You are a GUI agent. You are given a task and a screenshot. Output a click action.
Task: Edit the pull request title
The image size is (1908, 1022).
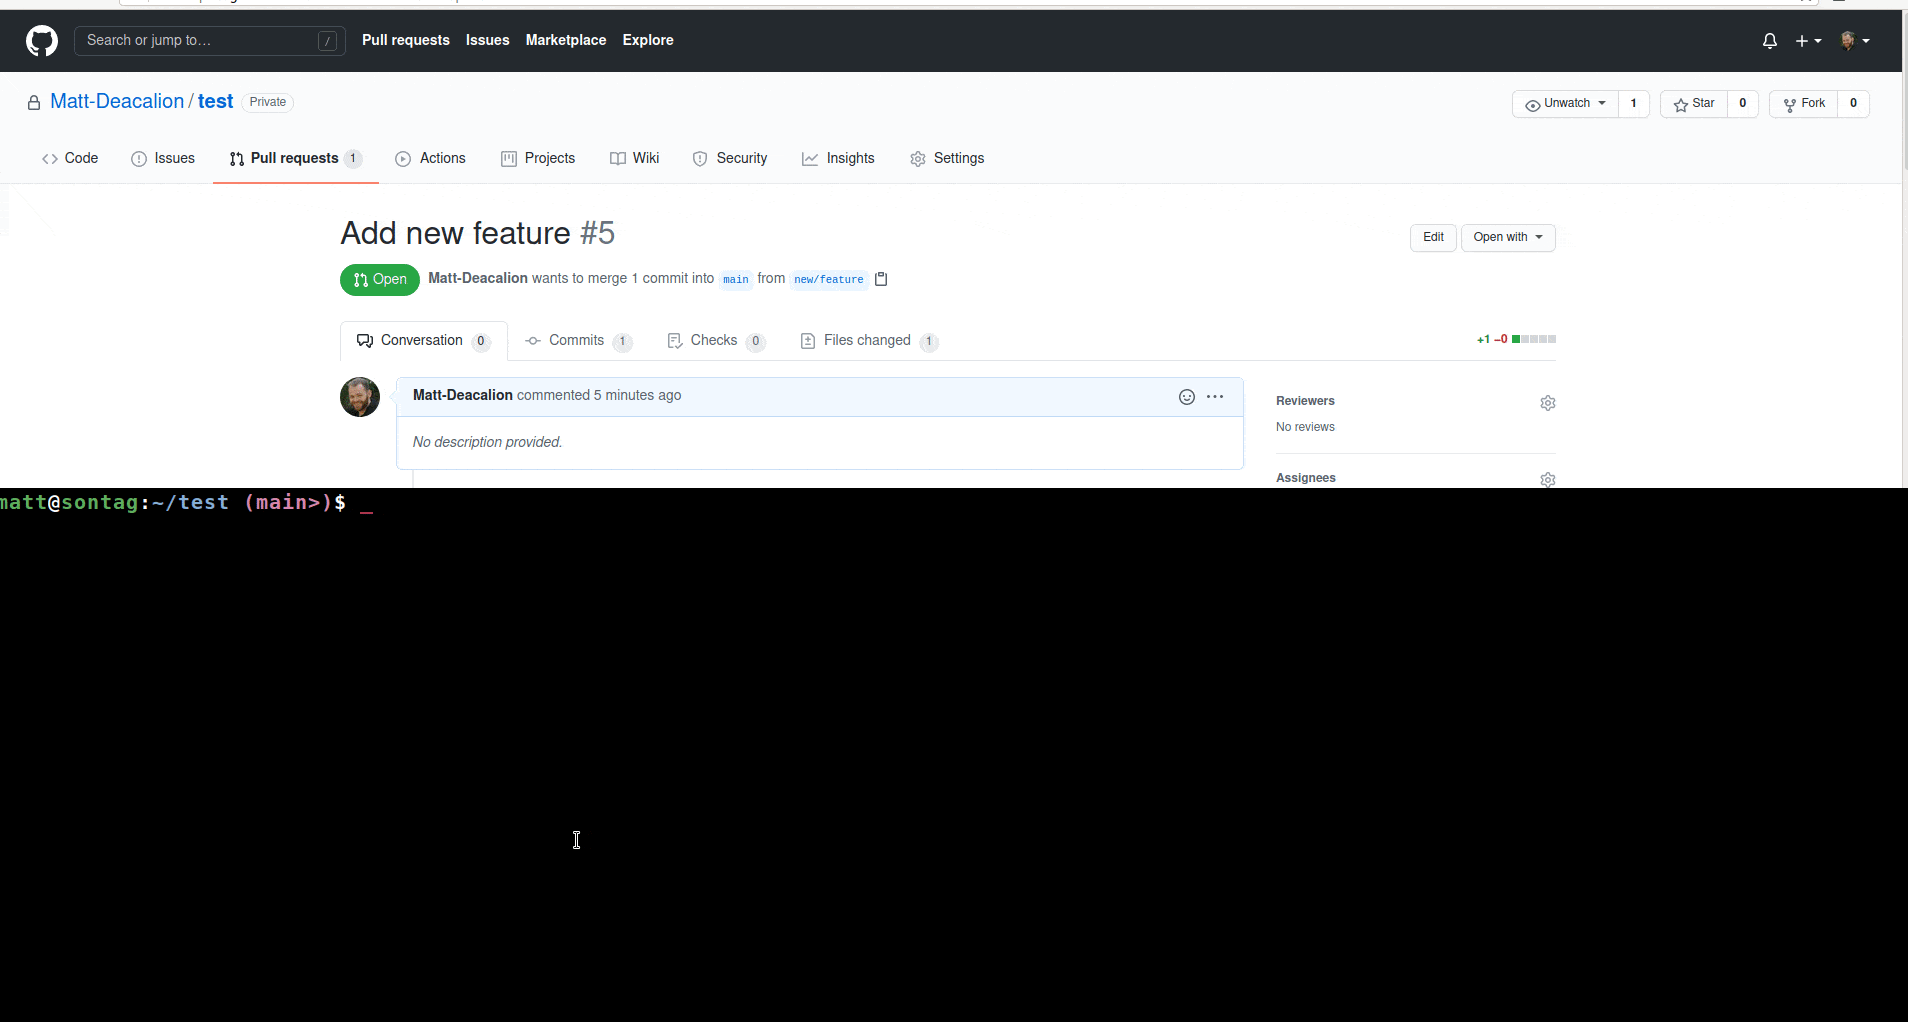coord(1433,238)
